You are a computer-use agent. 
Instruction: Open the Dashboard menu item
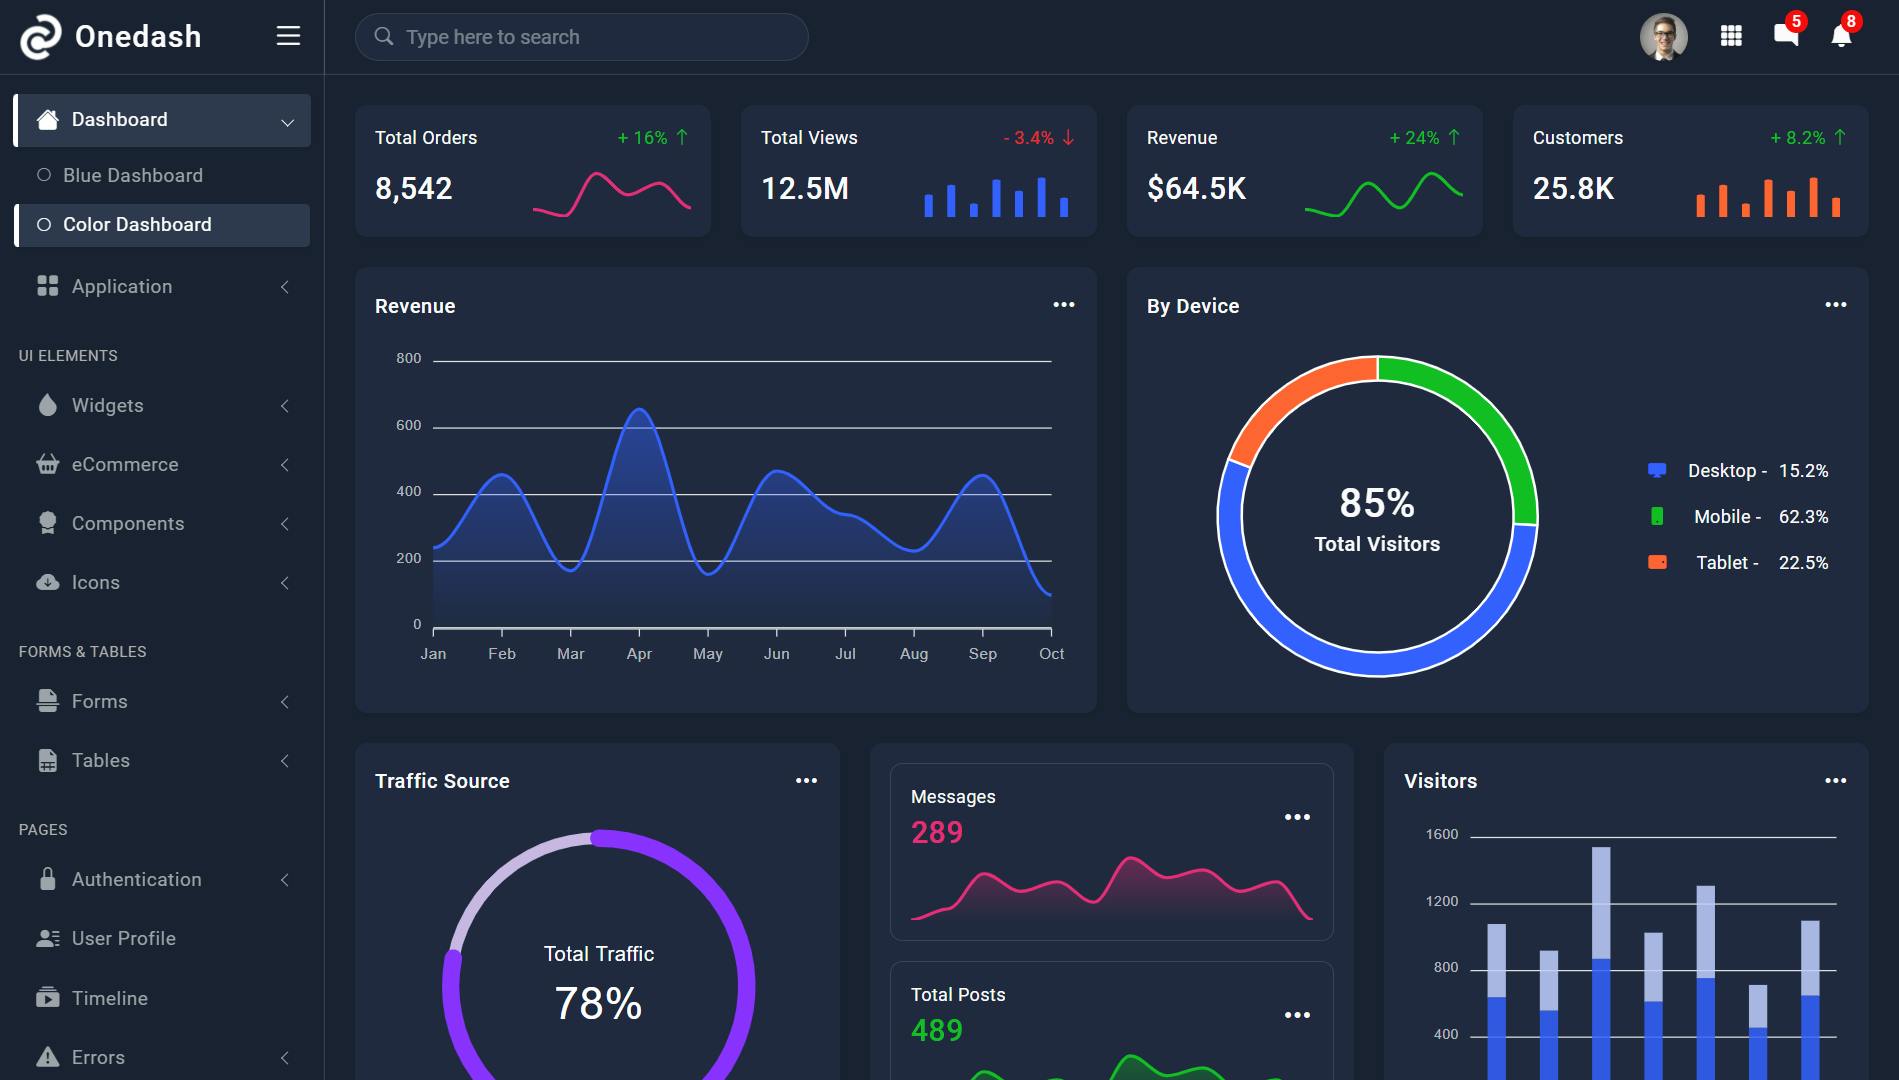pos(162,120)
